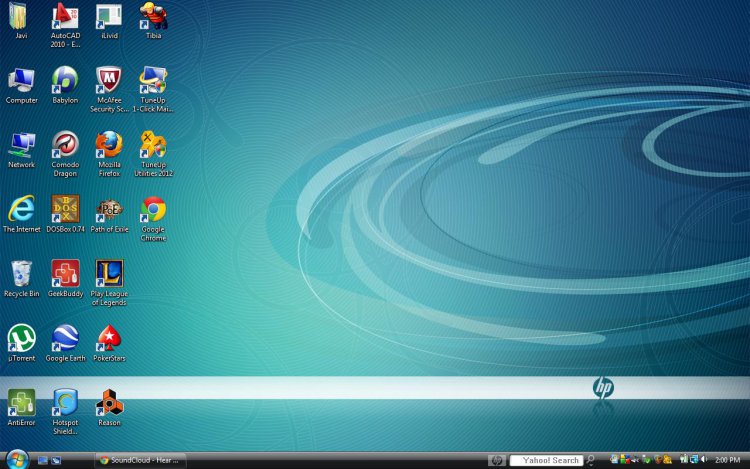Screen dimensions: 750x469
Task: Open the Reason desktop shortcut
Action: pos(109,408)
